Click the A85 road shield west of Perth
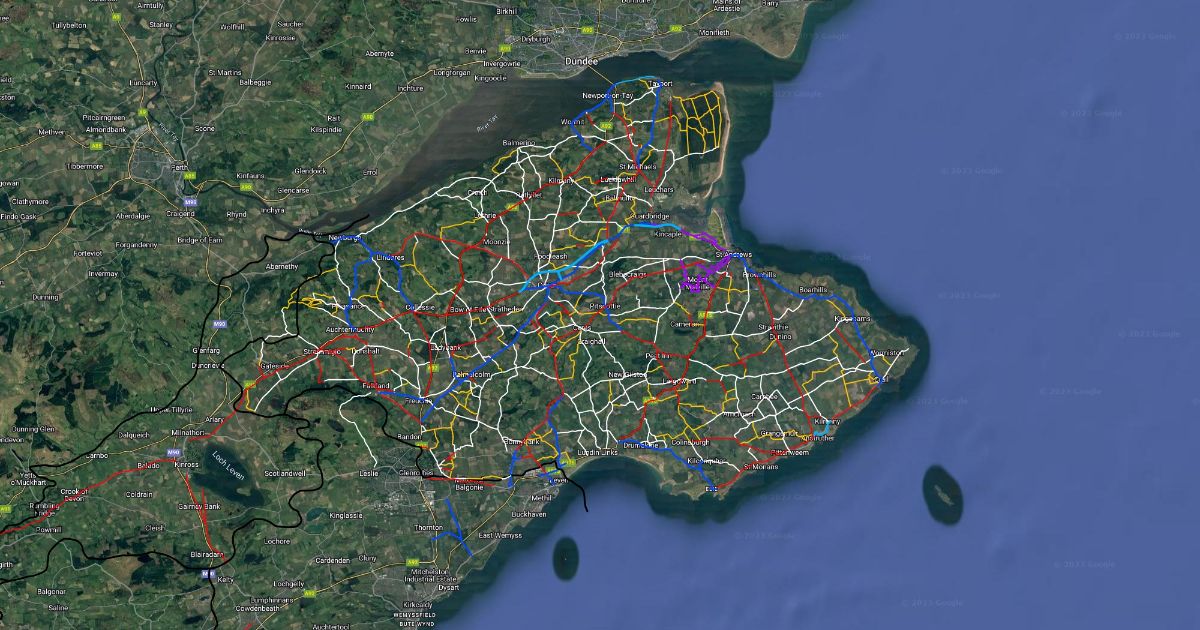 click(x=96, y=146)
